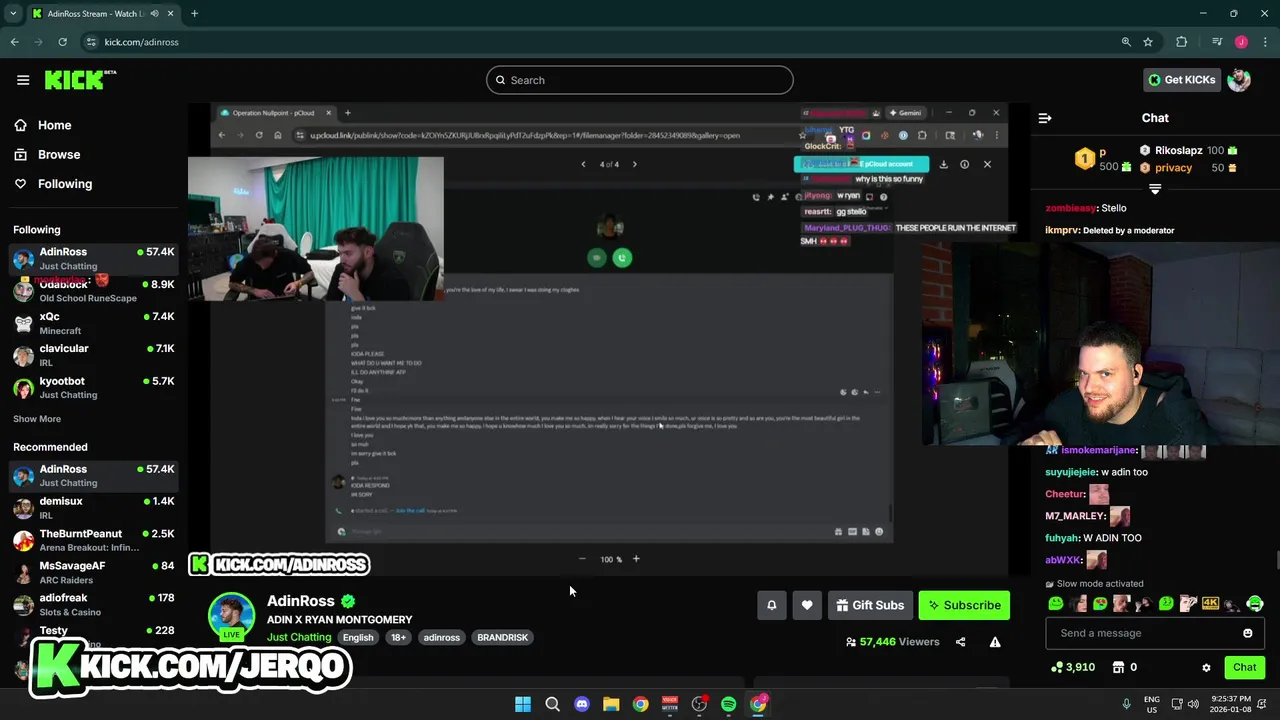Click AdinRoss streamer avatar
1280x720 pixels.
231,615
